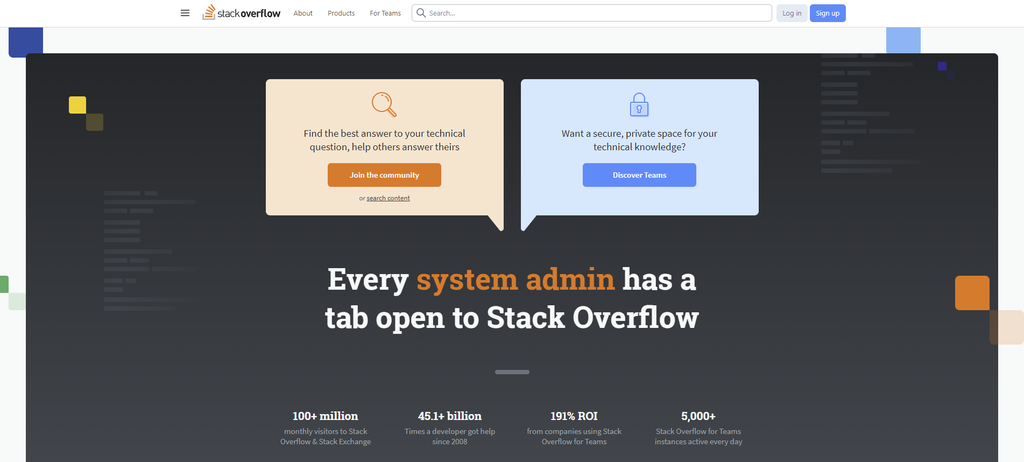The image size is (1024, 462).
Task: Click the 100+ million visitors statistic
Action: [325, 416]
